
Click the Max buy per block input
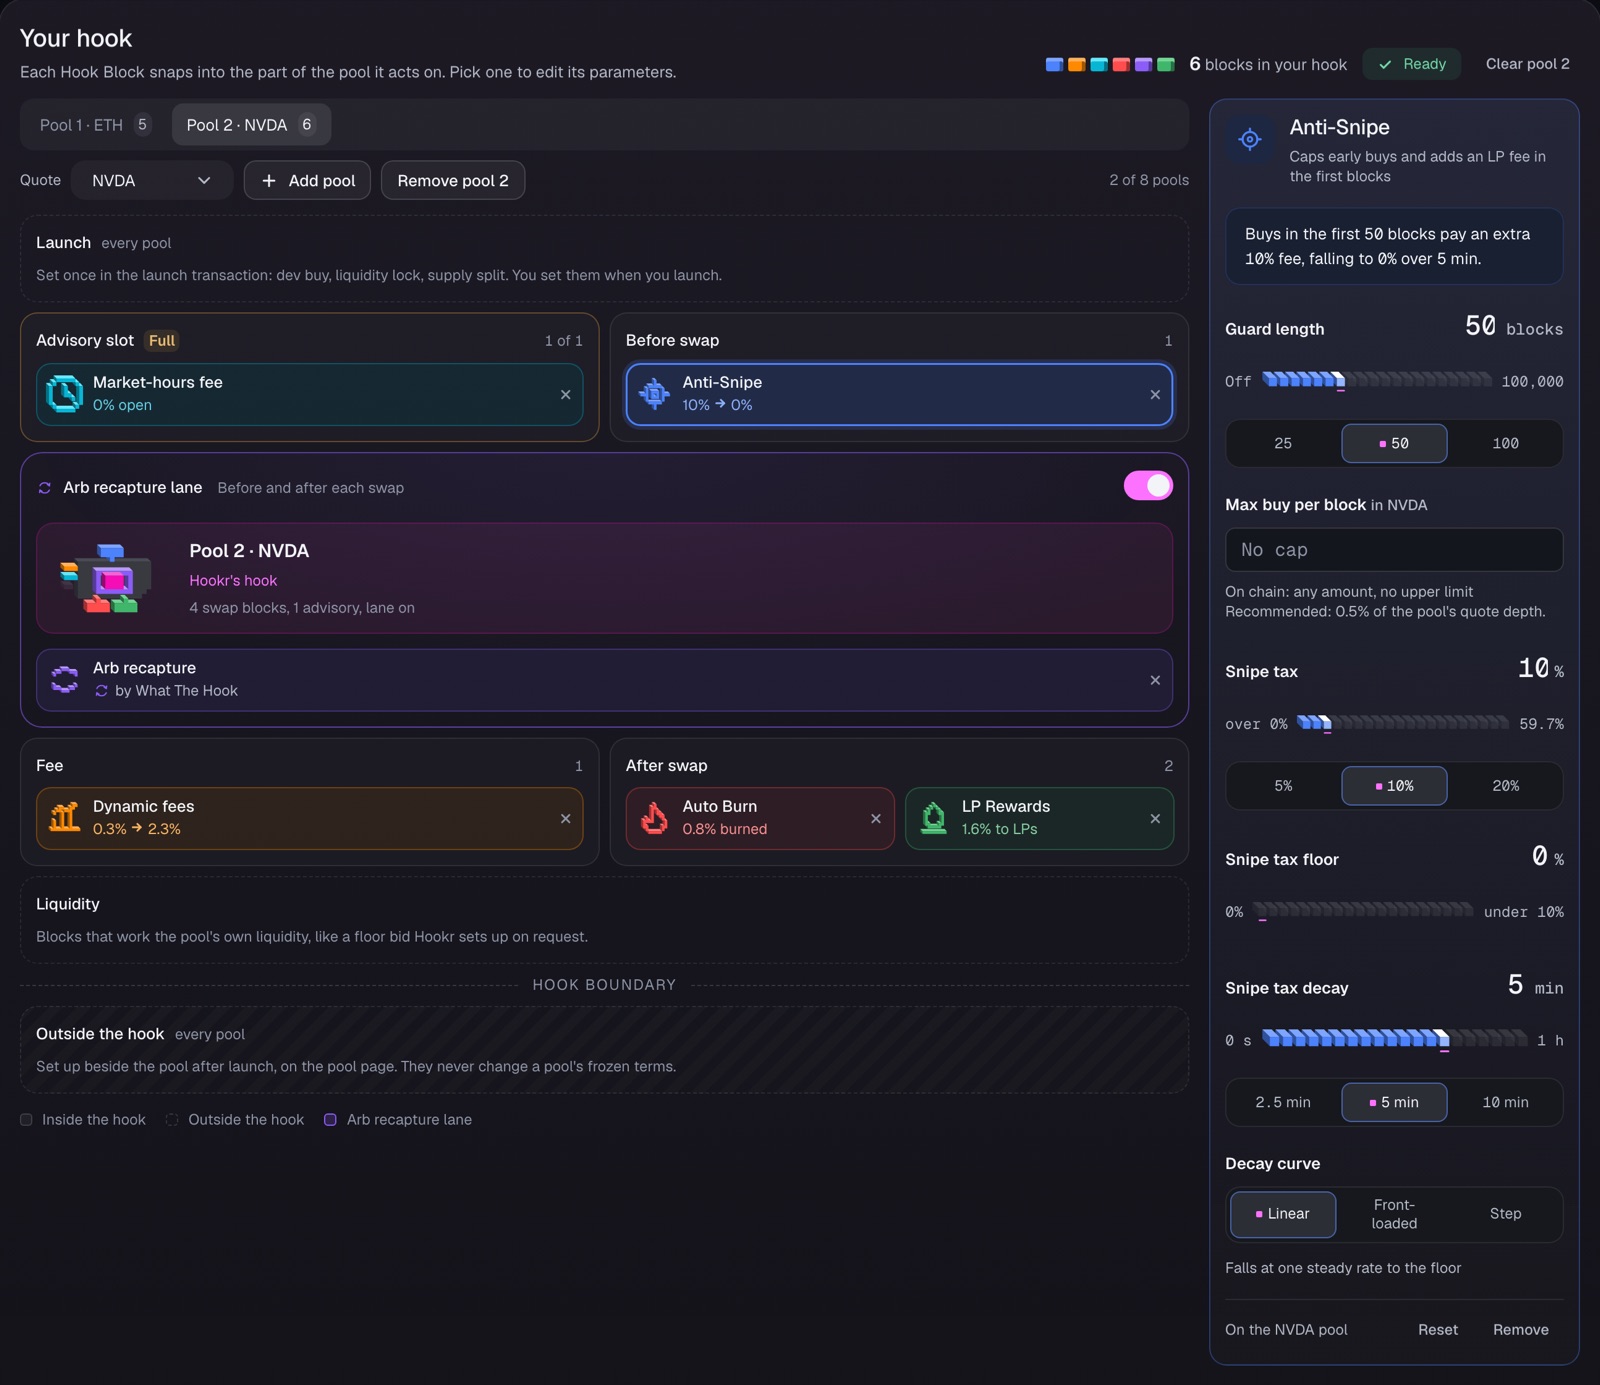tap(1394, 550)
